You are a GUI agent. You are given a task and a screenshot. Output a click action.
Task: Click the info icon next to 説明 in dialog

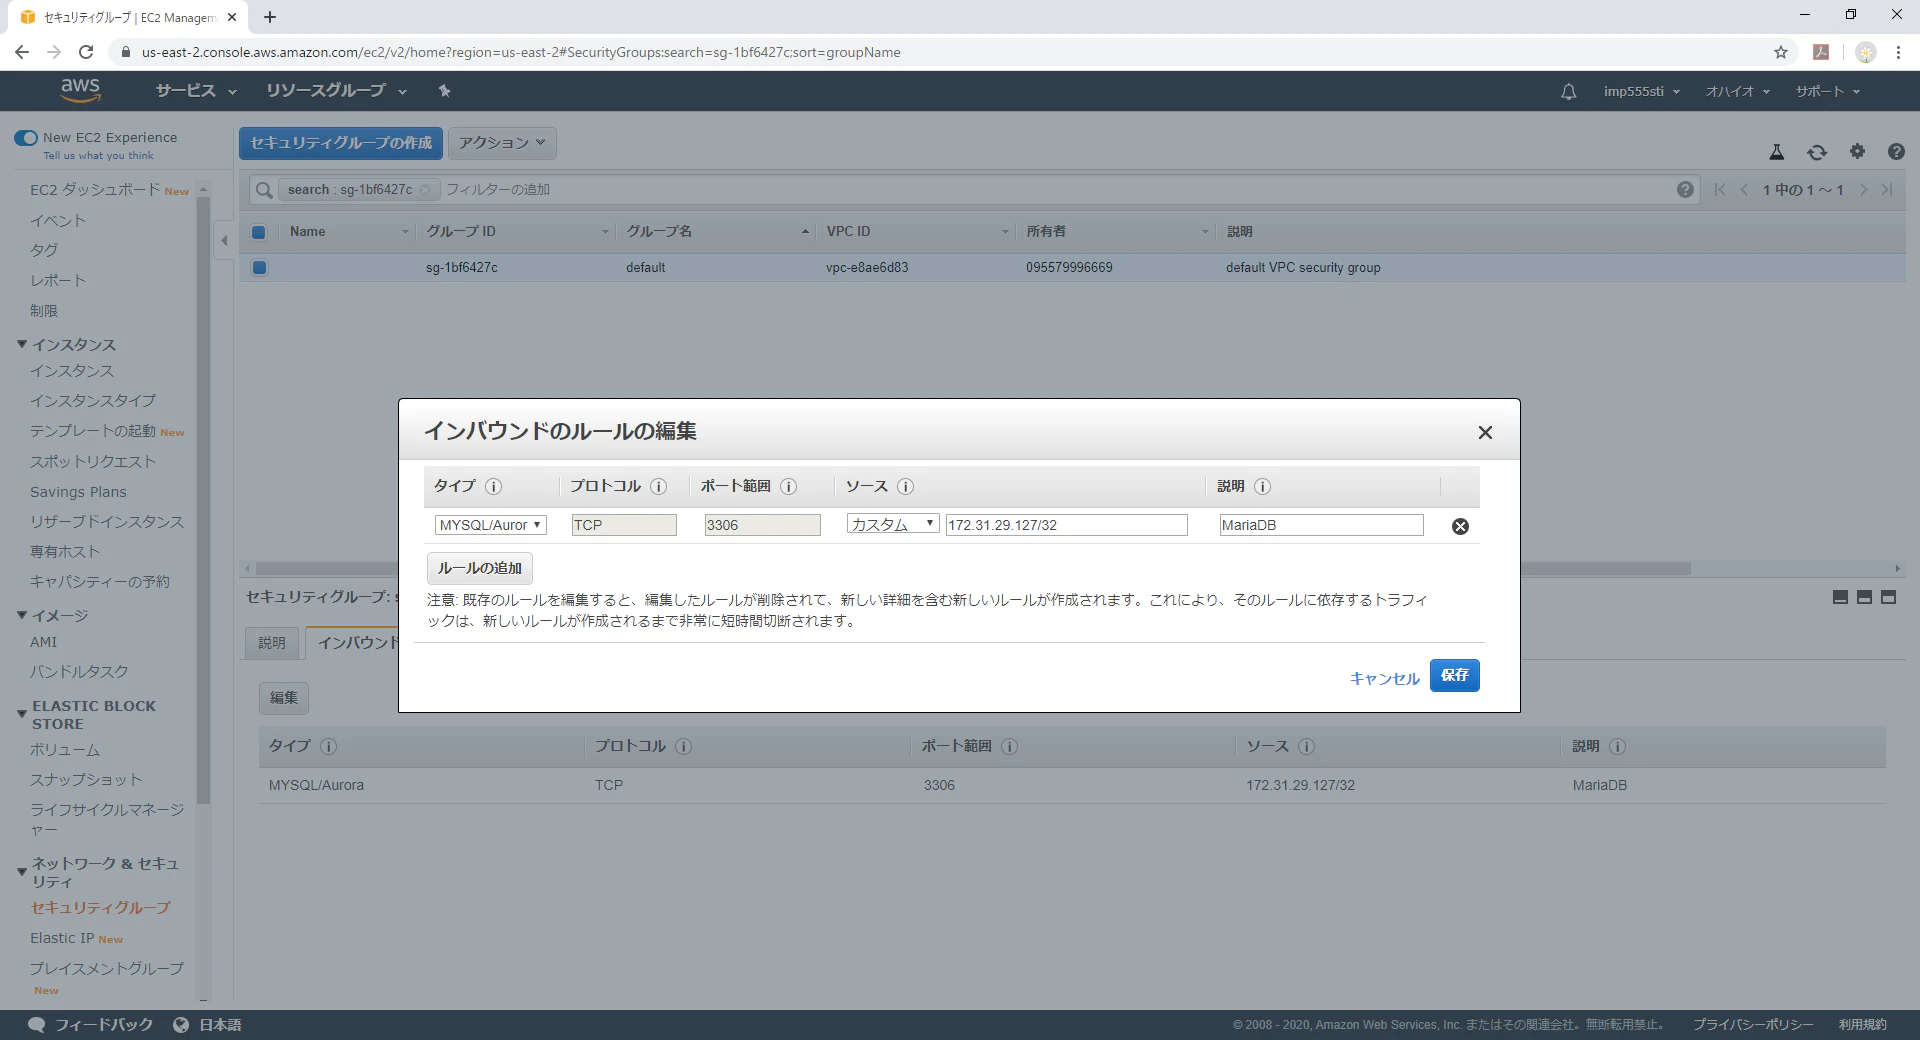[1263, 487]
